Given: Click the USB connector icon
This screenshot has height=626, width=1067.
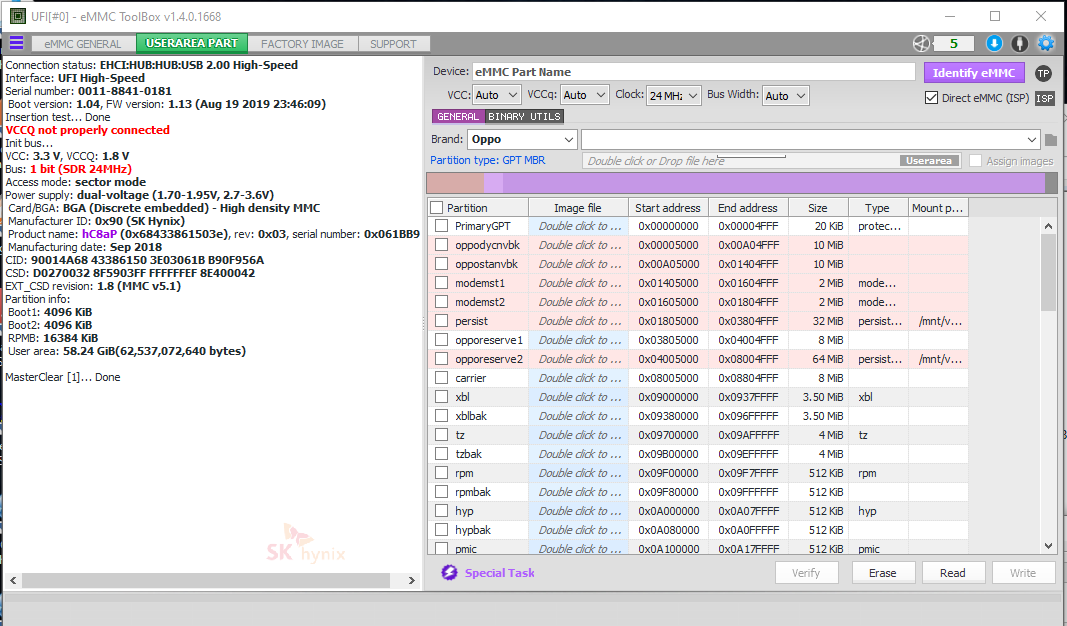Looking at the screenshot, I should 1019,44.
